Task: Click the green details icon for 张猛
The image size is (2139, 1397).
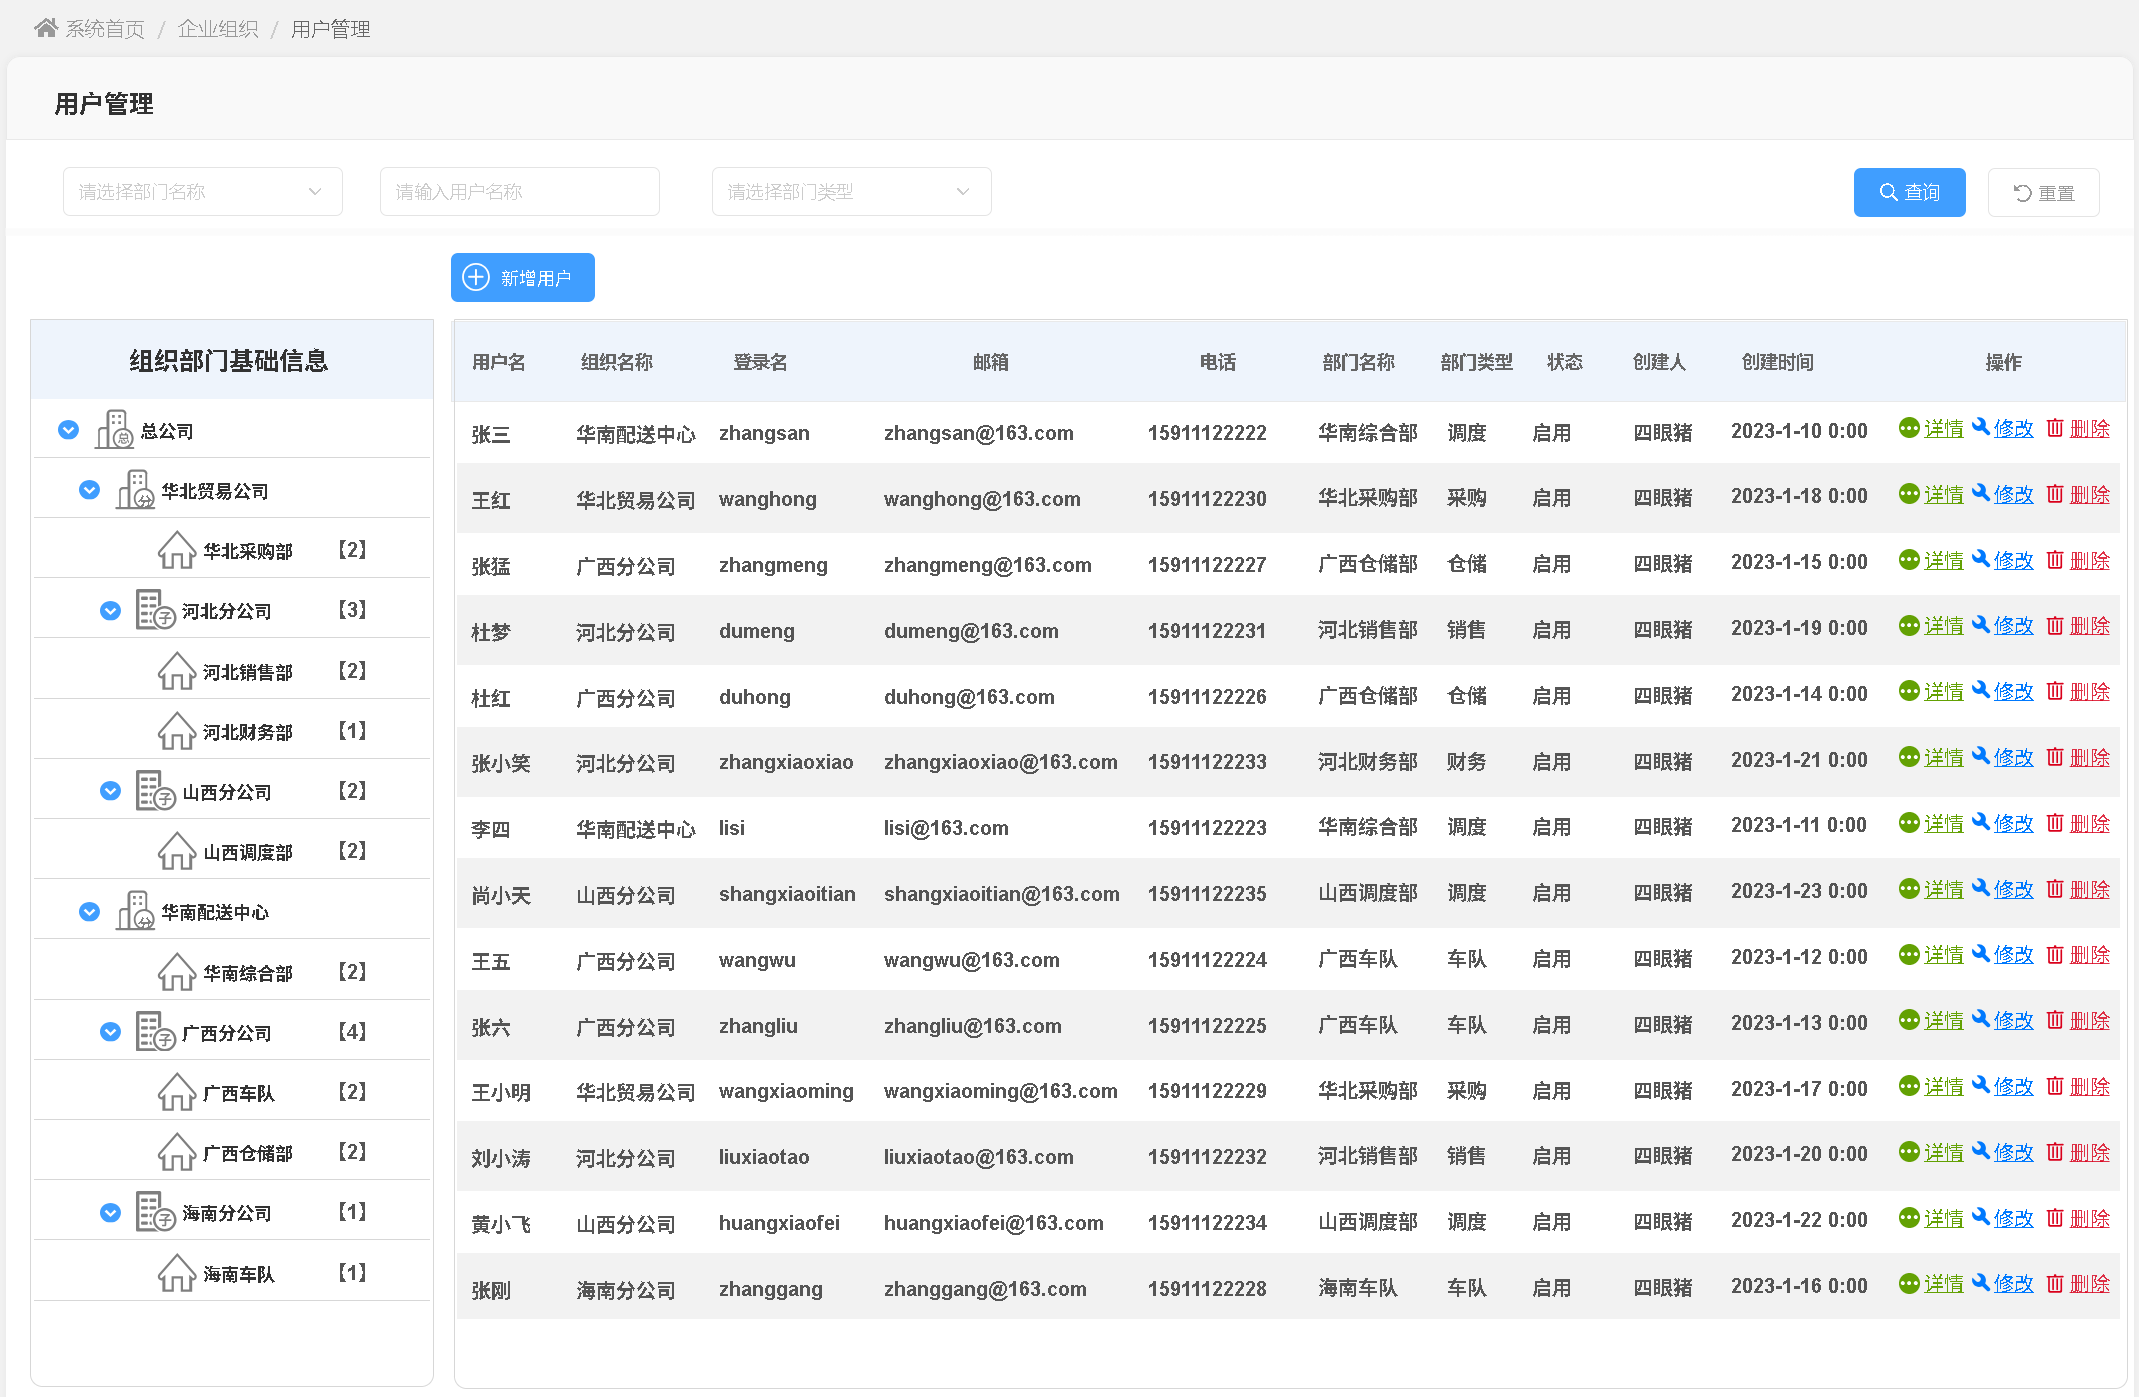Action: [1908, 560]
